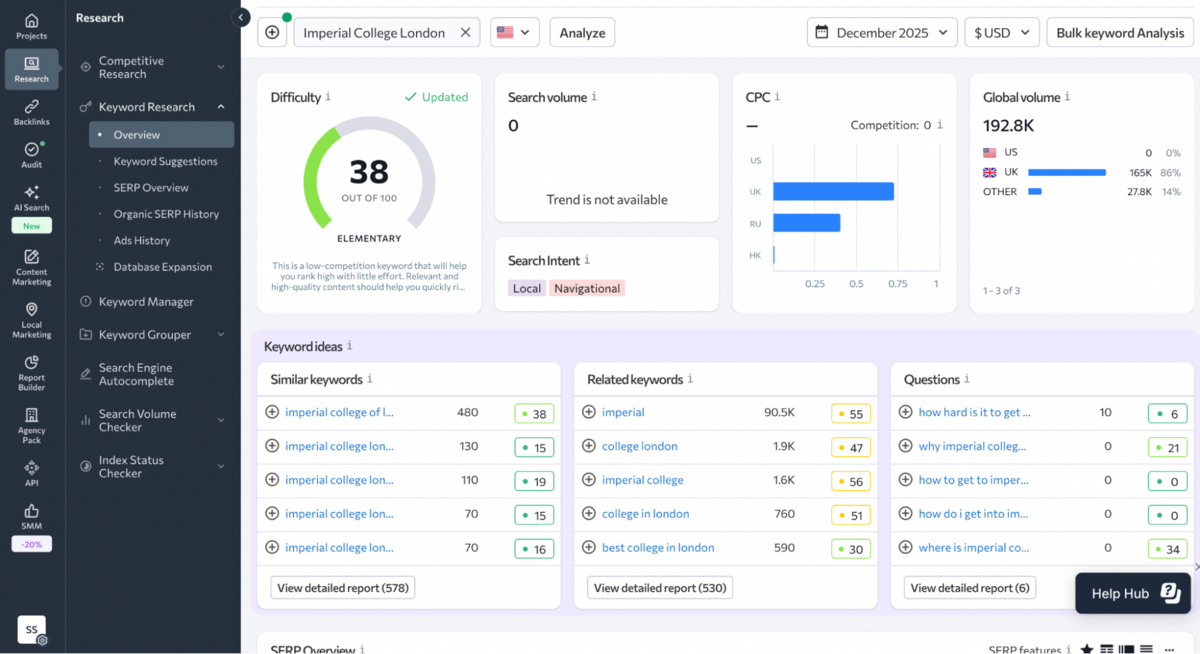Click the Navigational intent tag
The width and height of the screenshot is (1200, 654).
click(587, 288)
